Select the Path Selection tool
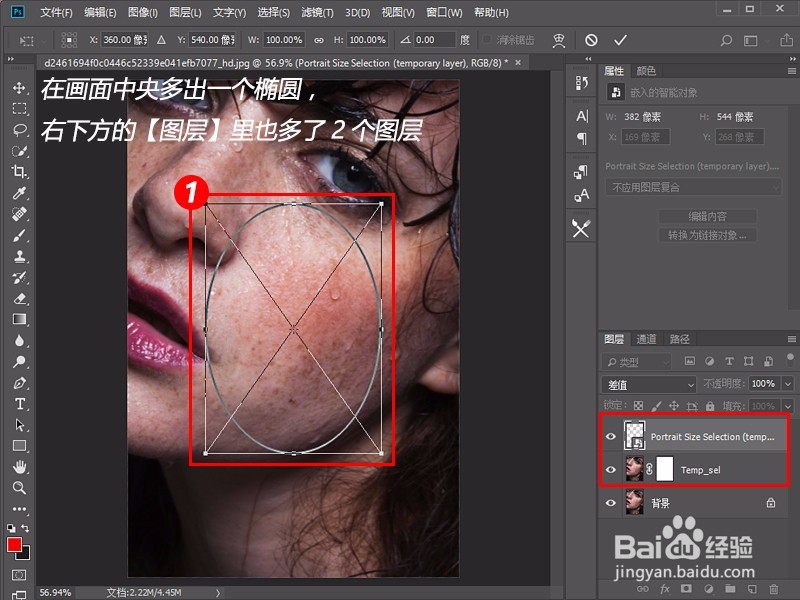Image resolution: width=800 pixels, height=600 pixels. click(19, 425)
